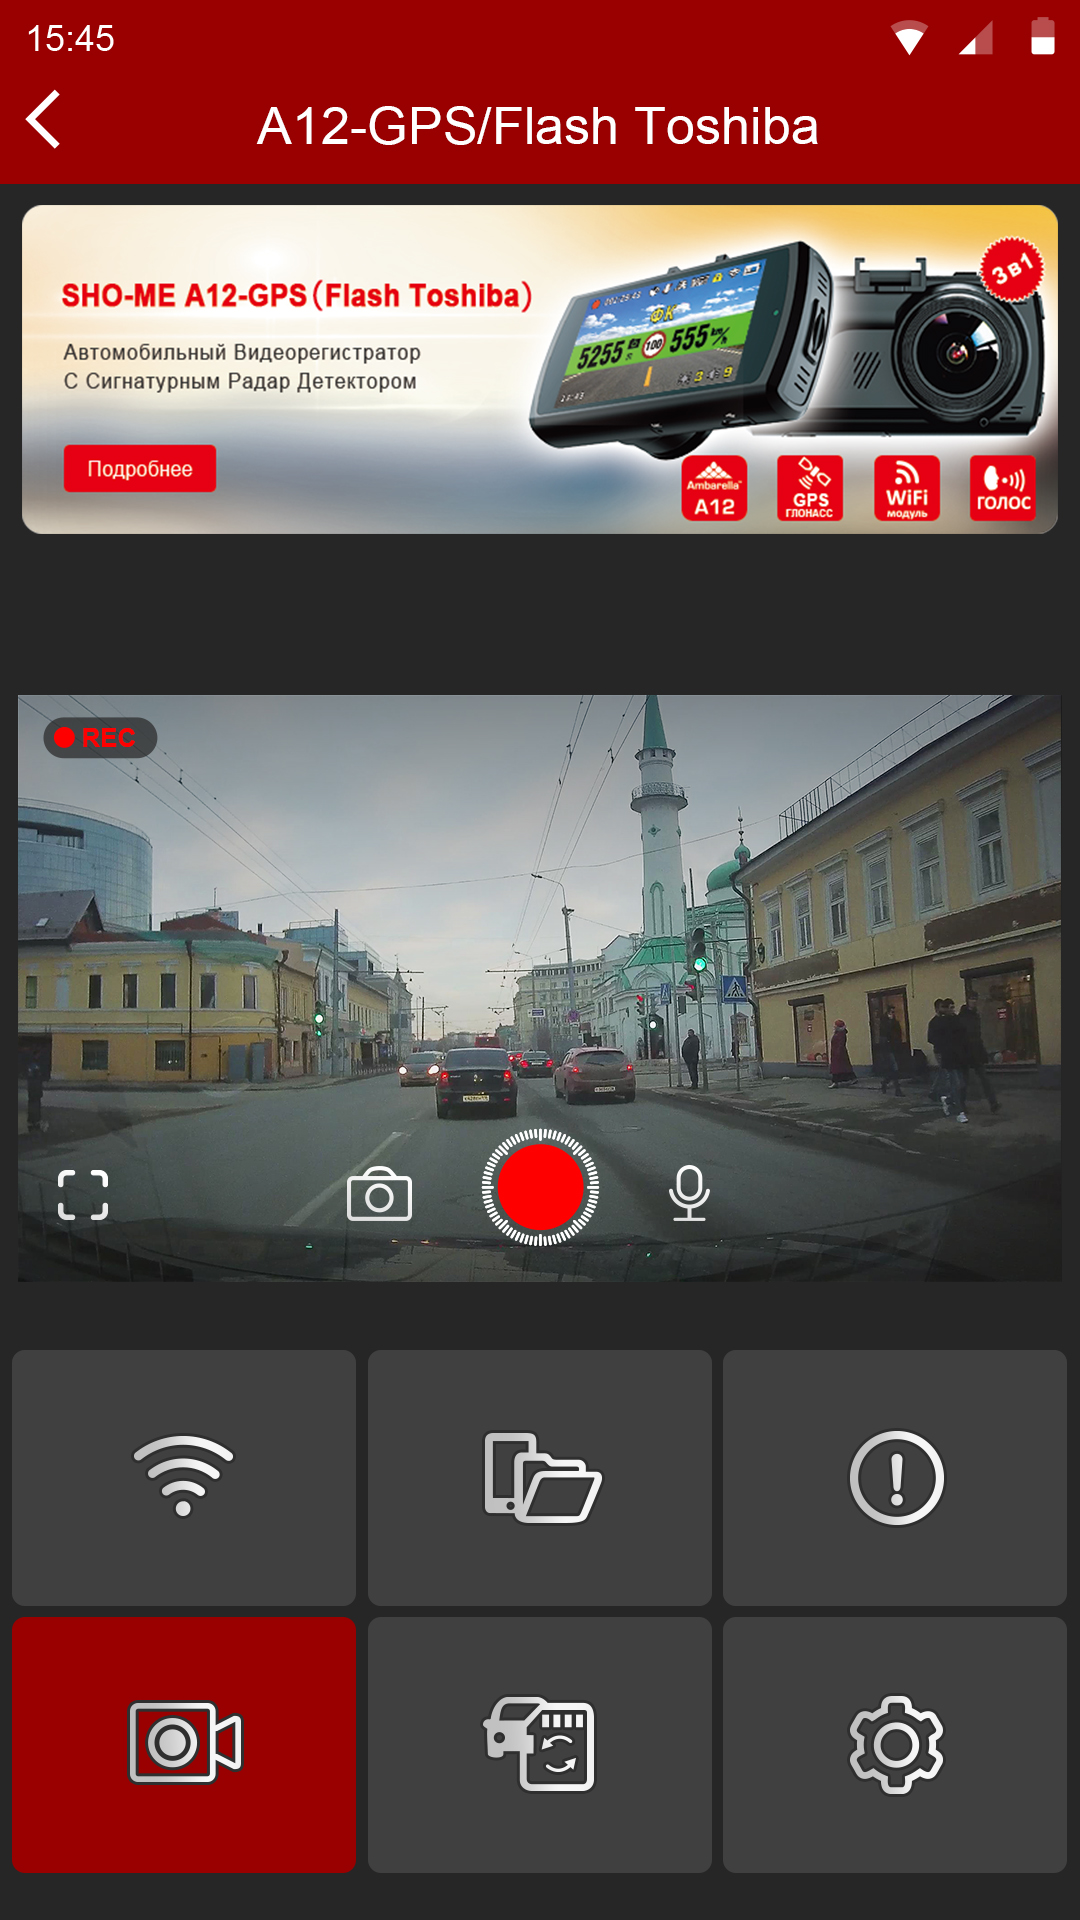Tap the A12-GPS/Flash Toshiba title

(538, 126)
